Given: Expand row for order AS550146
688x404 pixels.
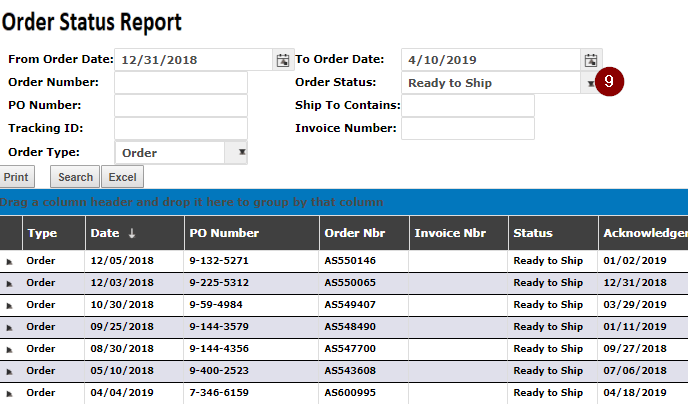Looking at the screenshot, I should pyautogui.click(x=9, y=261).
